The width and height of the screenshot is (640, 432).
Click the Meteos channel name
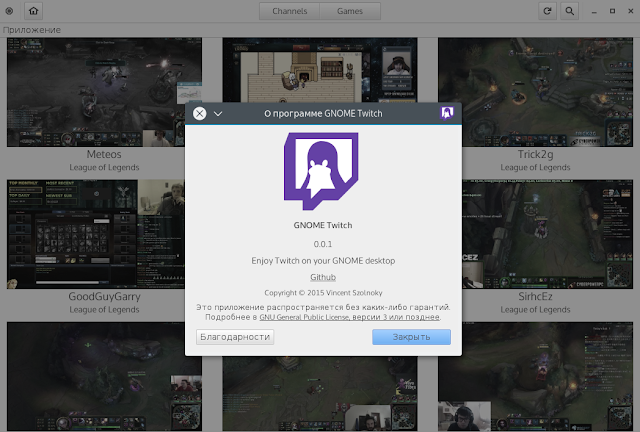coord(104,154)
